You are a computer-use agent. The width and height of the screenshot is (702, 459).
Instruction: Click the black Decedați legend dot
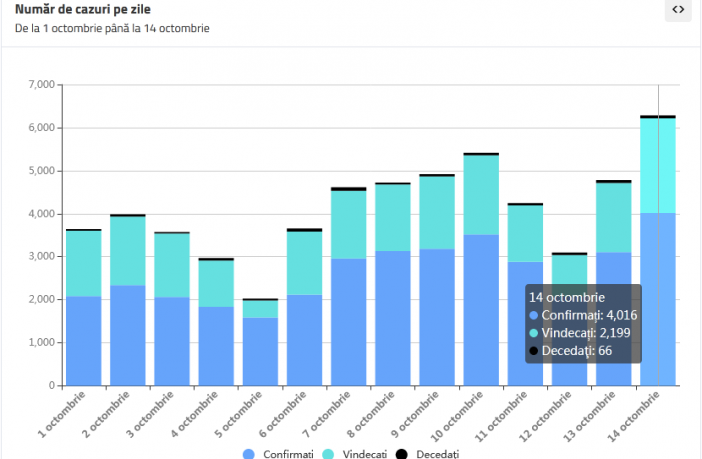[x=402, y=454]
